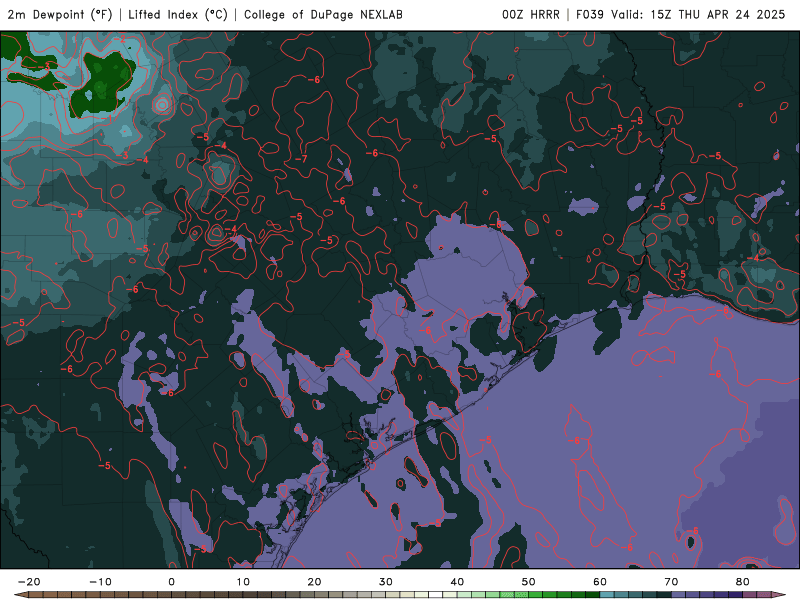Click the 0 legend value
The height and width of the screenshot is (600, 800).
(171, 582)
